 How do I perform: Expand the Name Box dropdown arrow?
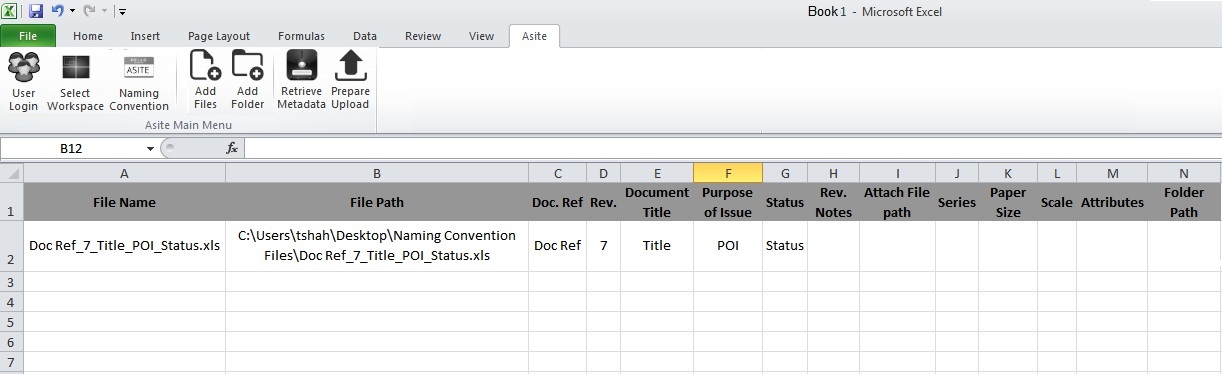pos(151,148)
